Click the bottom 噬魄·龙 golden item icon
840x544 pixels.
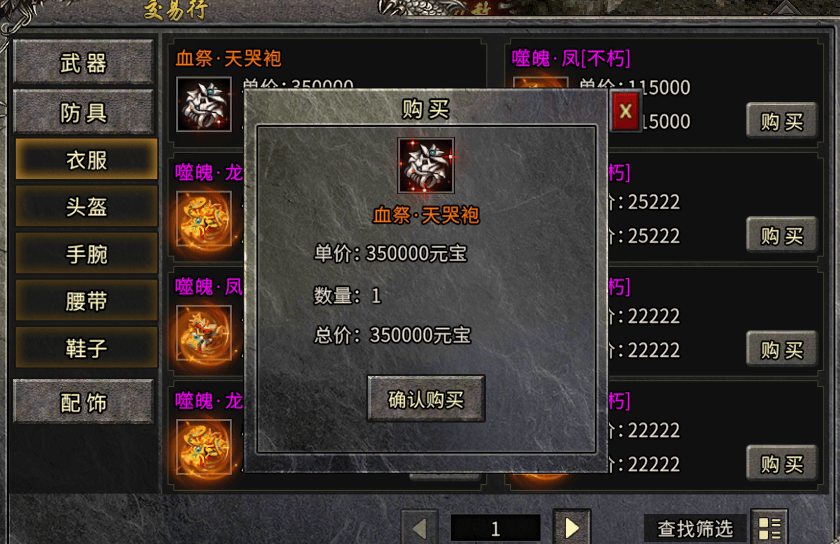point(204,447)
